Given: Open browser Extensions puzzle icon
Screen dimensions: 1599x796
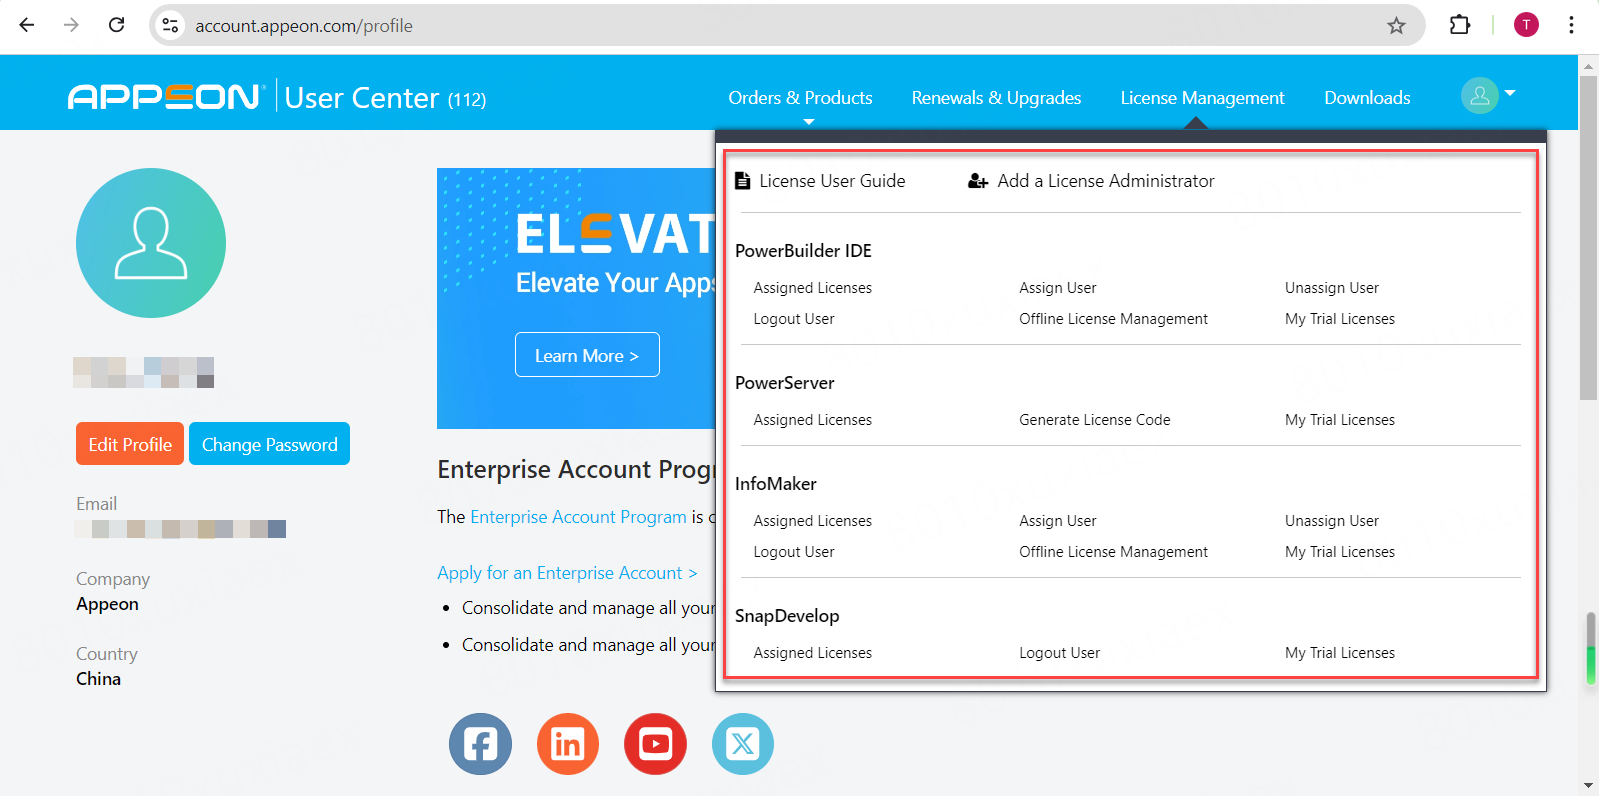Looking at the screenshot, I should point(1460,26).
